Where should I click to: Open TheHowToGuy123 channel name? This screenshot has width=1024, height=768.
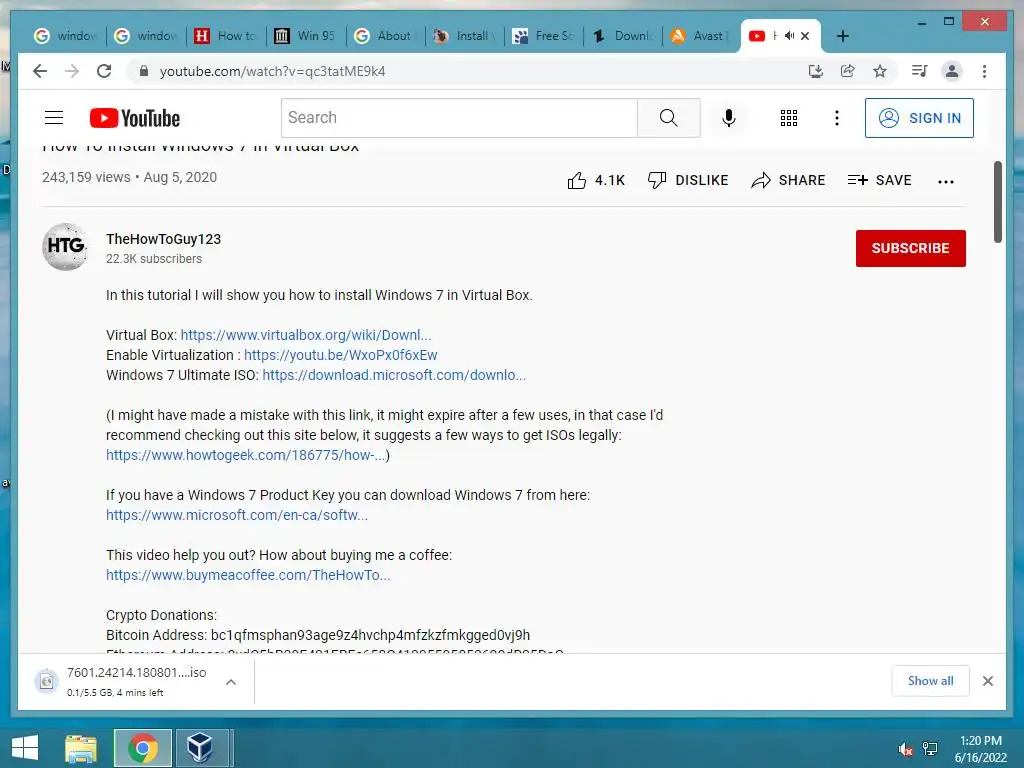coord(163,239)
